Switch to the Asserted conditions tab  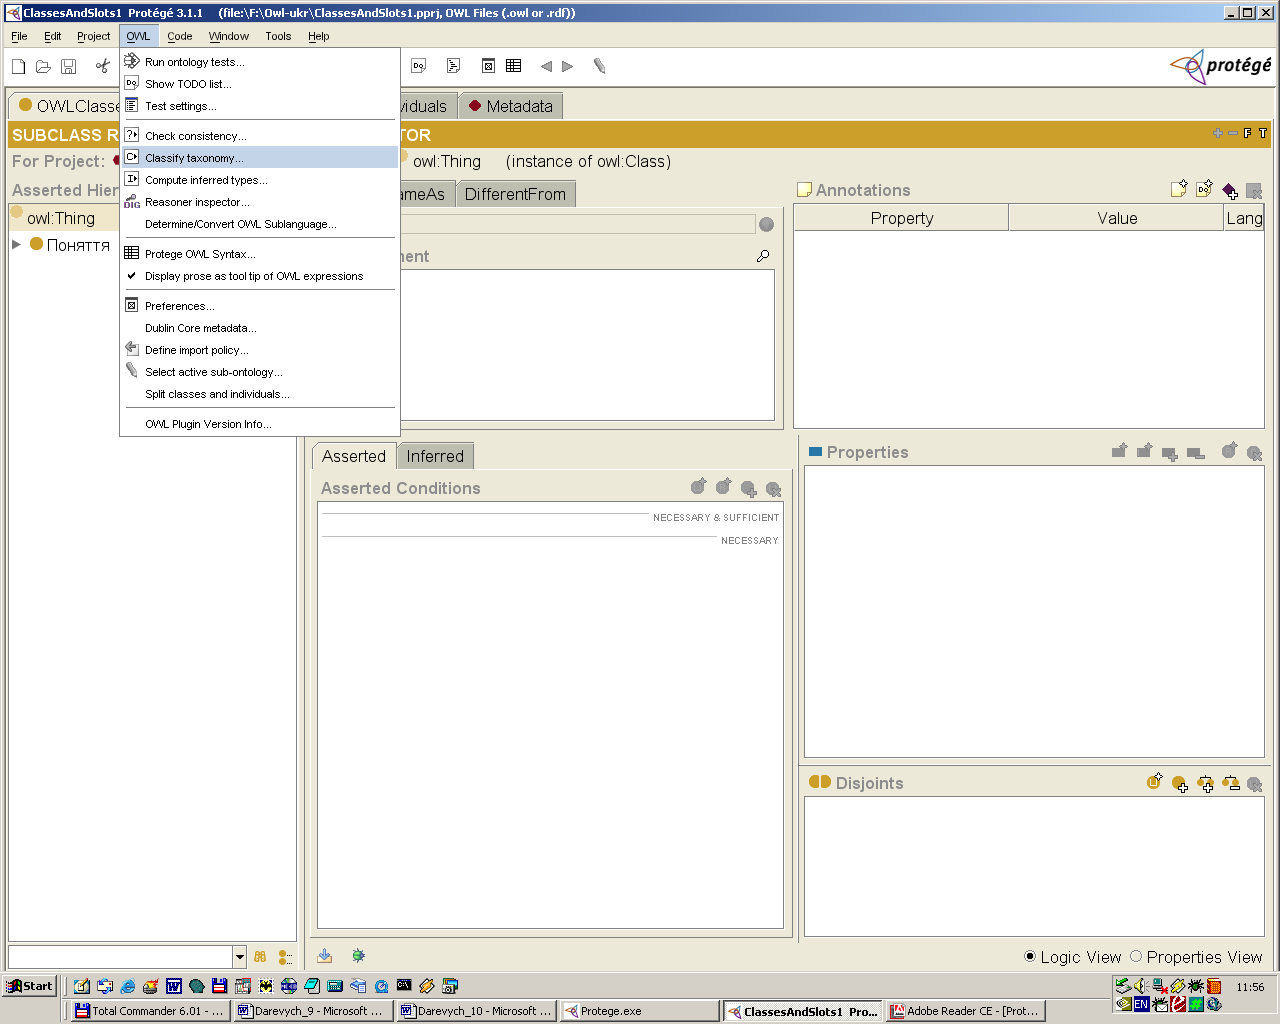[x=354, y=456]
